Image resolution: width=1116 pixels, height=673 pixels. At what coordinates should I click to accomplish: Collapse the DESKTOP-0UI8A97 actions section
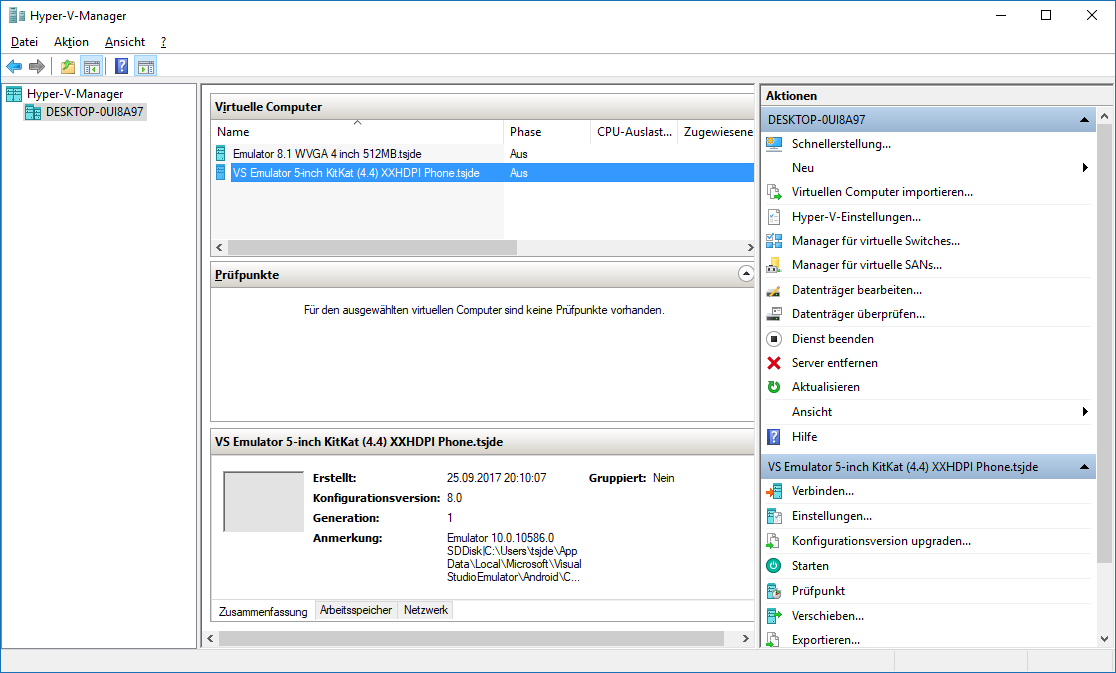[1085, 120]
